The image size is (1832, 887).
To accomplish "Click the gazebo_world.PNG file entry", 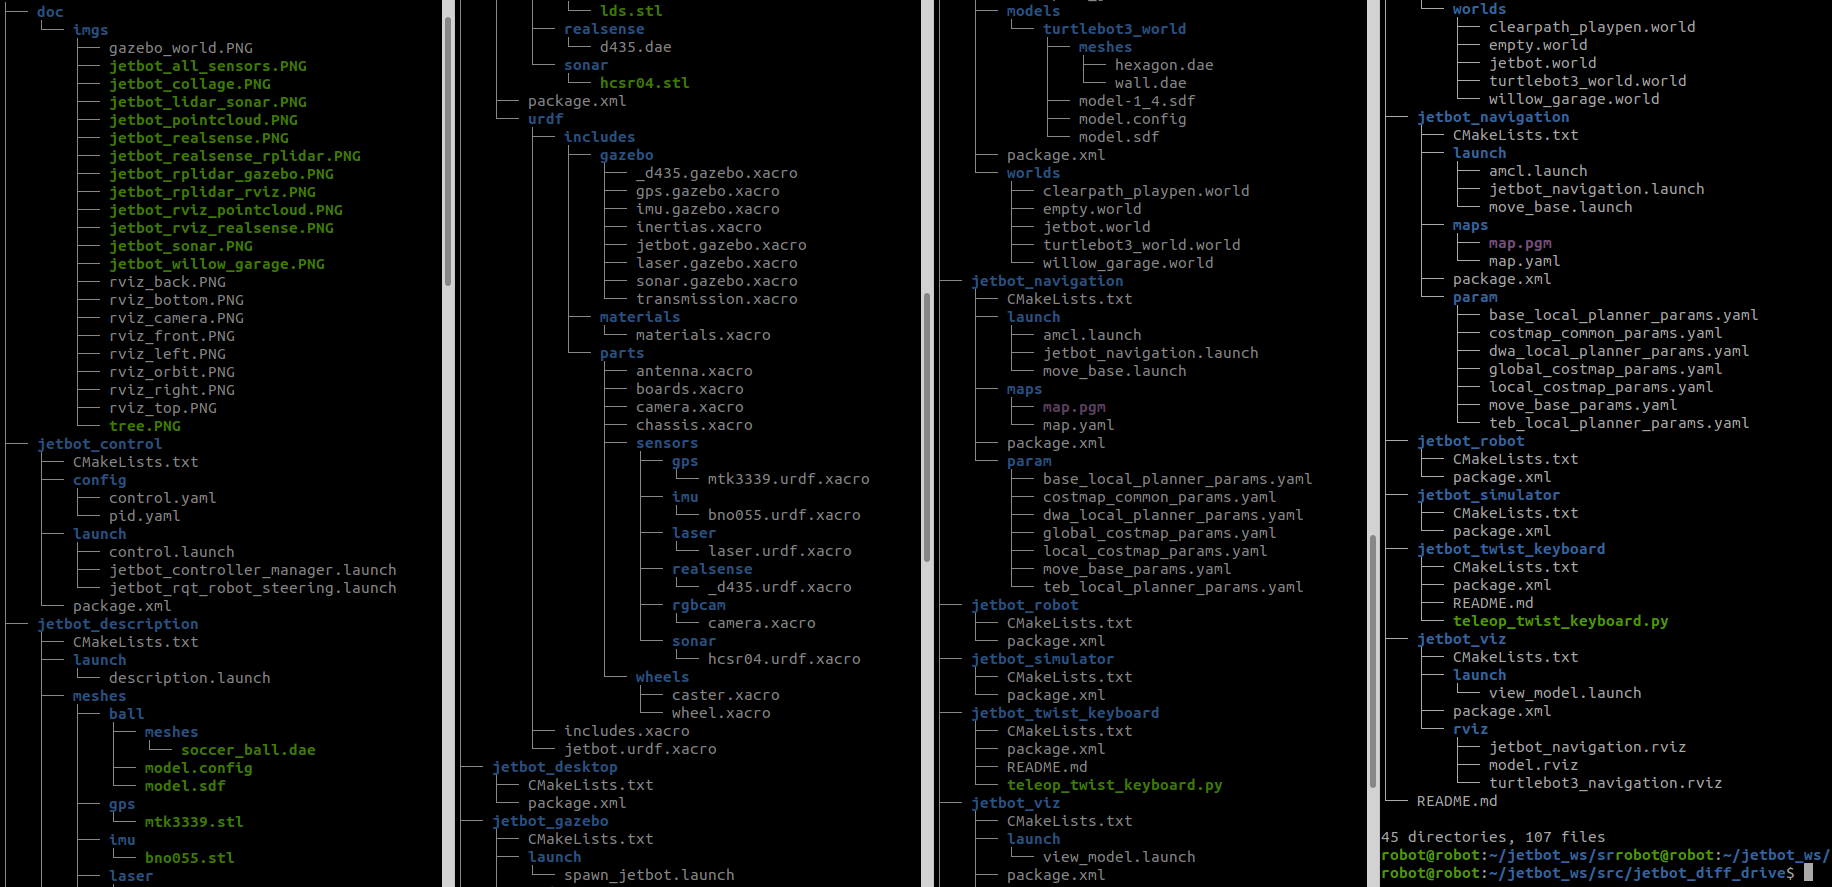I will coord(181,48).
